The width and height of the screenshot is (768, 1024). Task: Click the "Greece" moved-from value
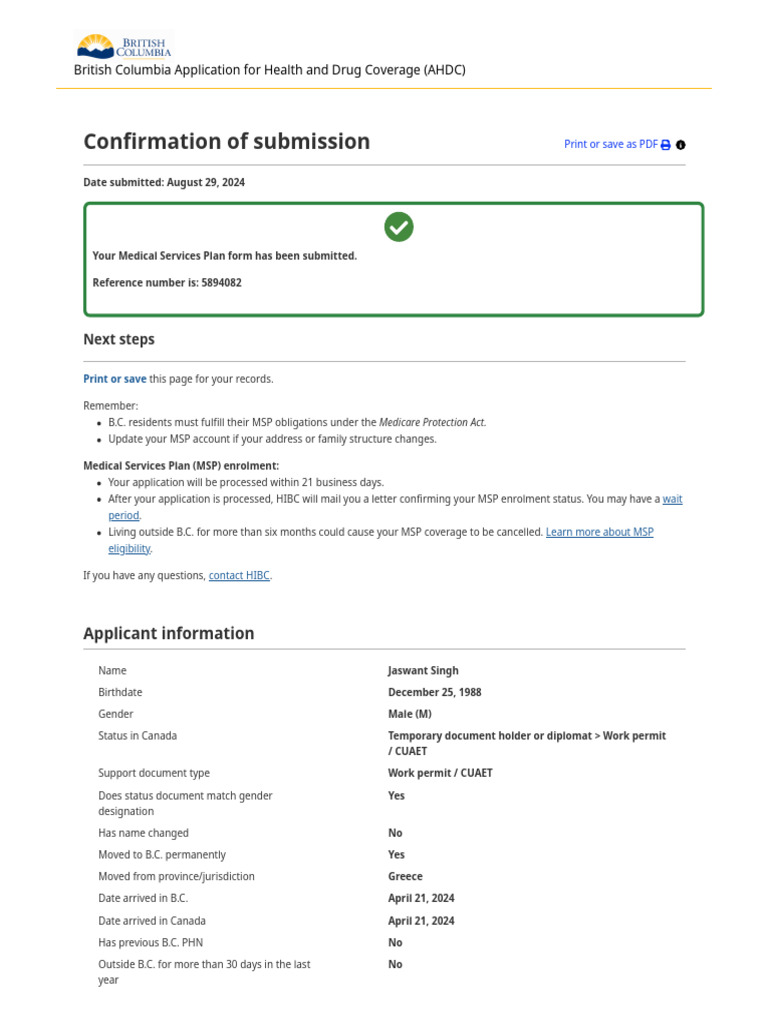[405, 876]
